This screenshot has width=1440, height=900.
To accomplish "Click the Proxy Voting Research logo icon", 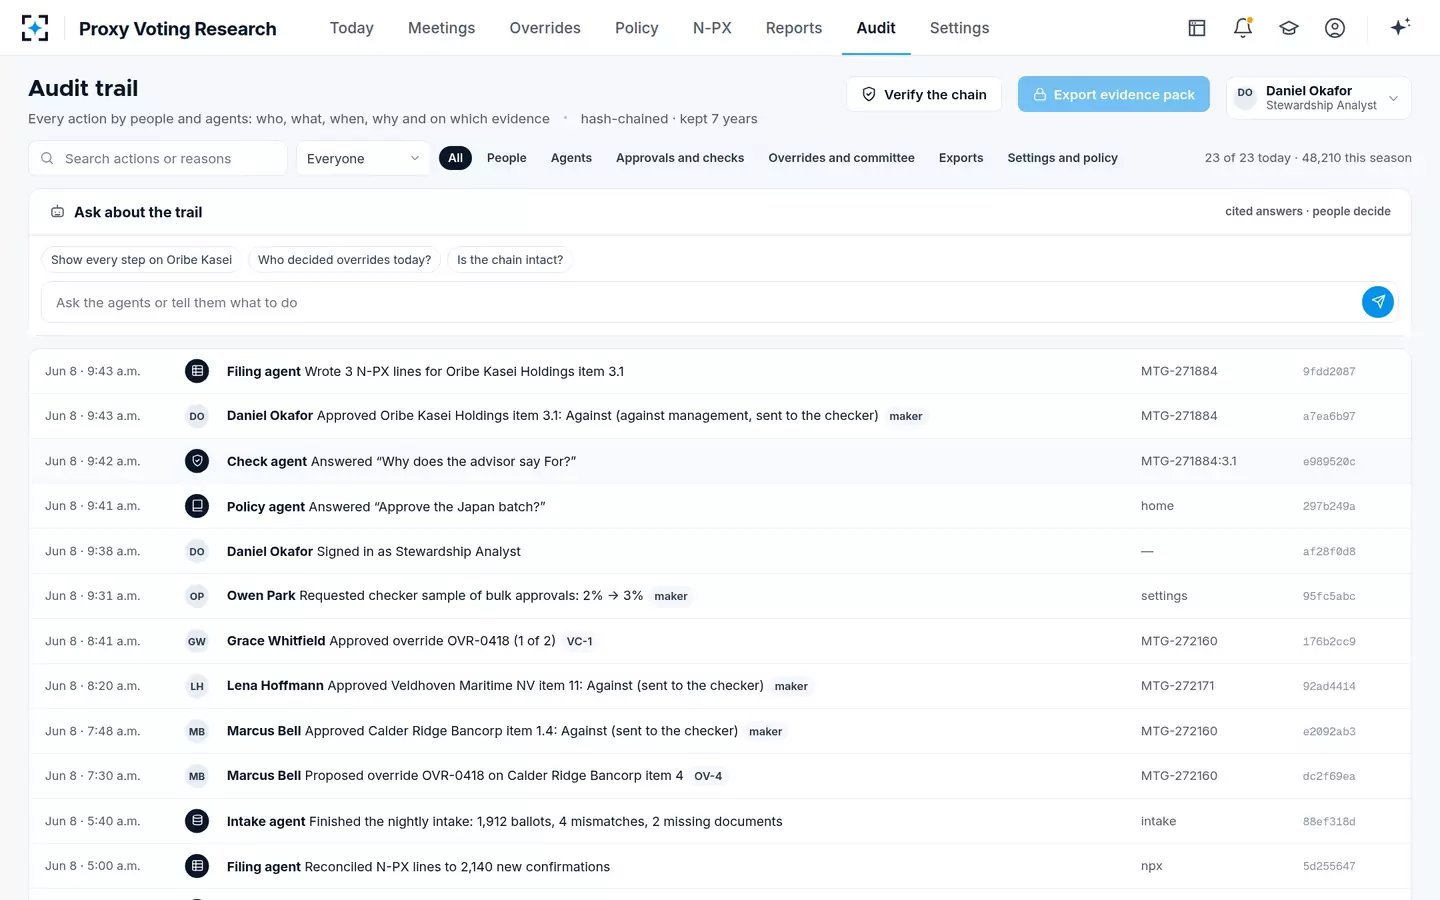I will 35,28.
